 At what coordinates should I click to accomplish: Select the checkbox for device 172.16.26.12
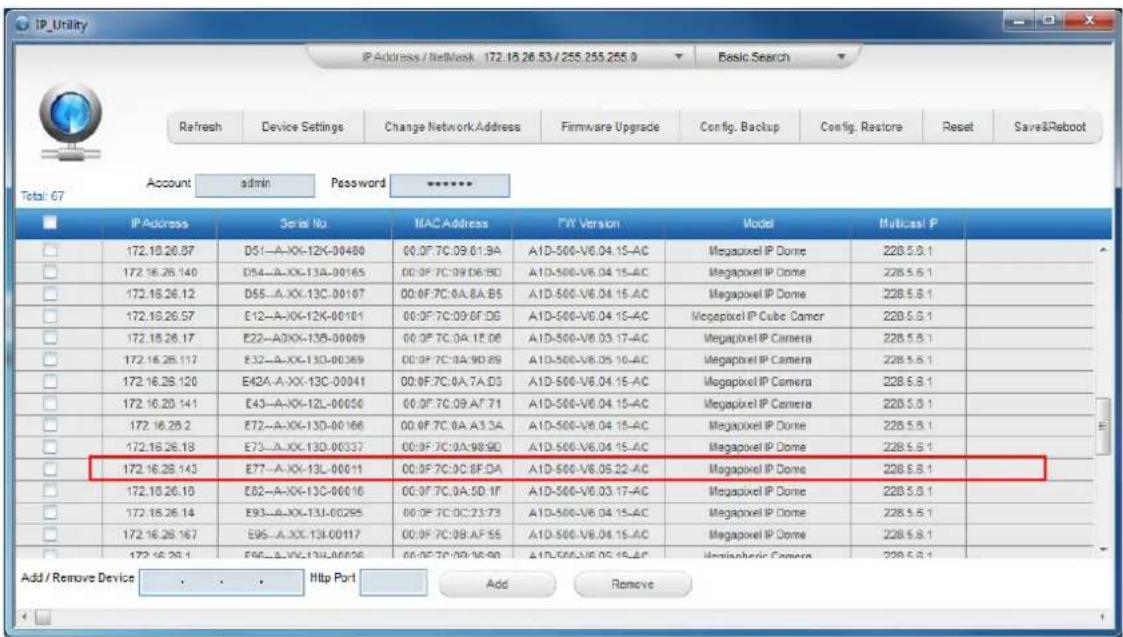(x=49, y=294)
